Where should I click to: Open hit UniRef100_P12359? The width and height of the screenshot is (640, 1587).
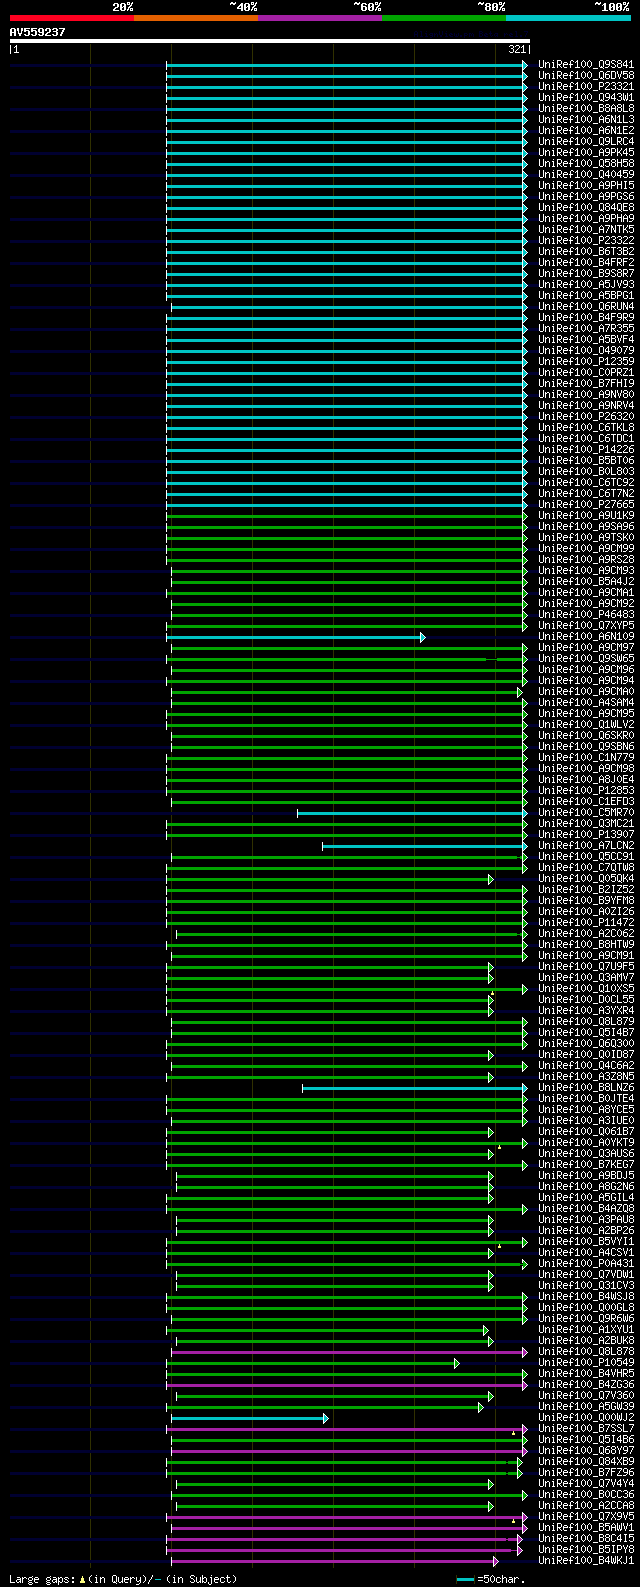click(x=586, y=362)
